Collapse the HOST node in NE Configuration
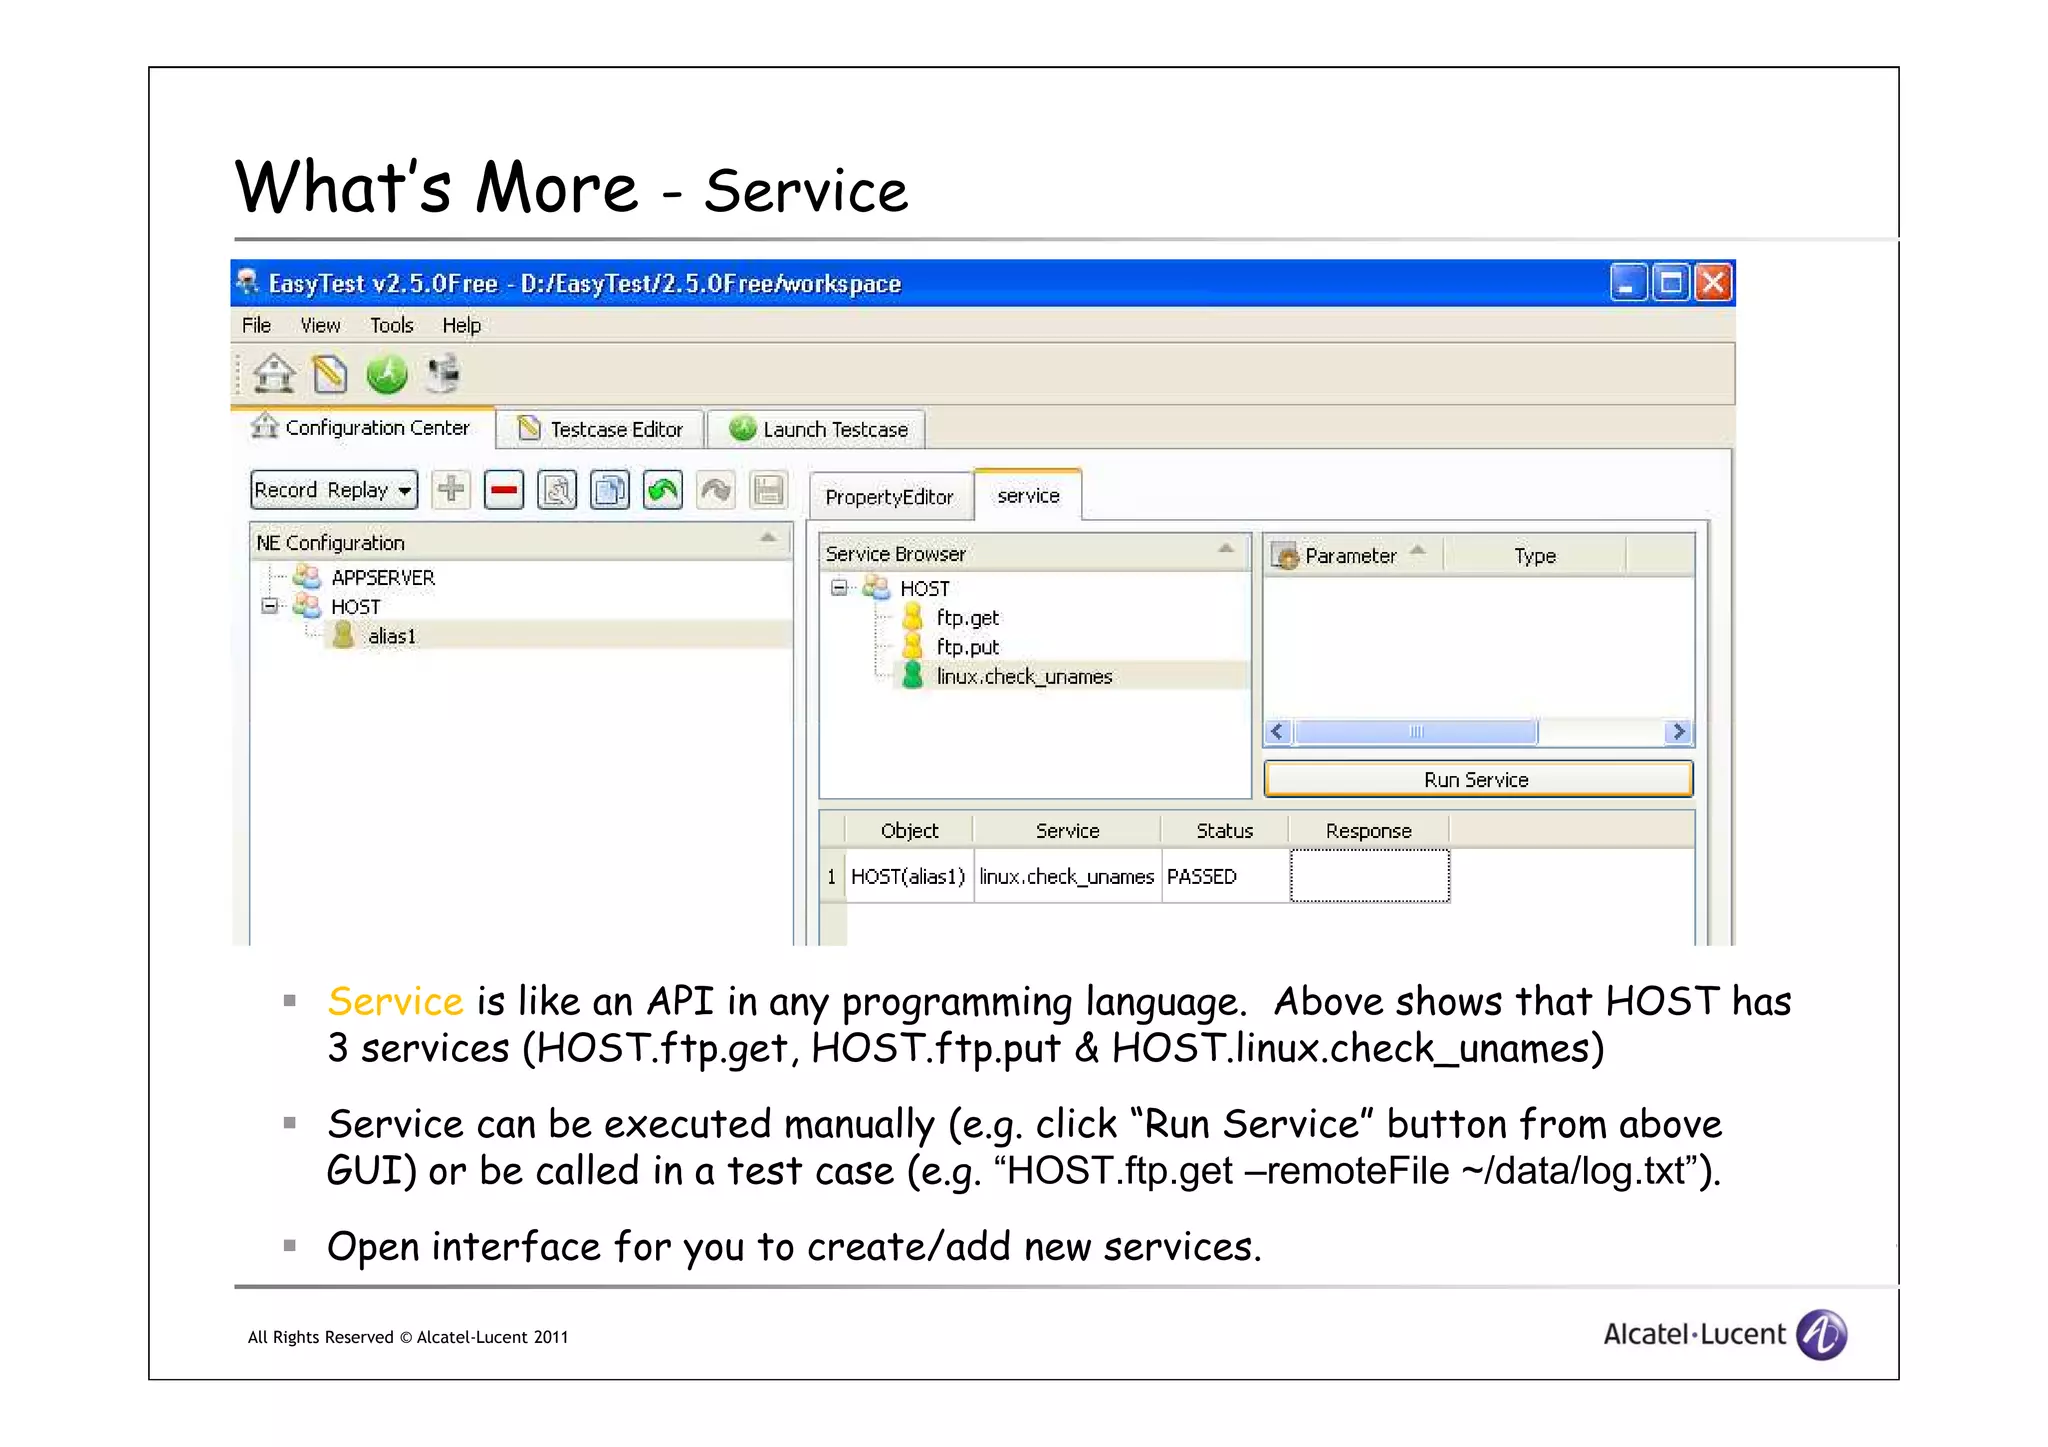Screen dimensions: 2048x1447 [269, 606]
